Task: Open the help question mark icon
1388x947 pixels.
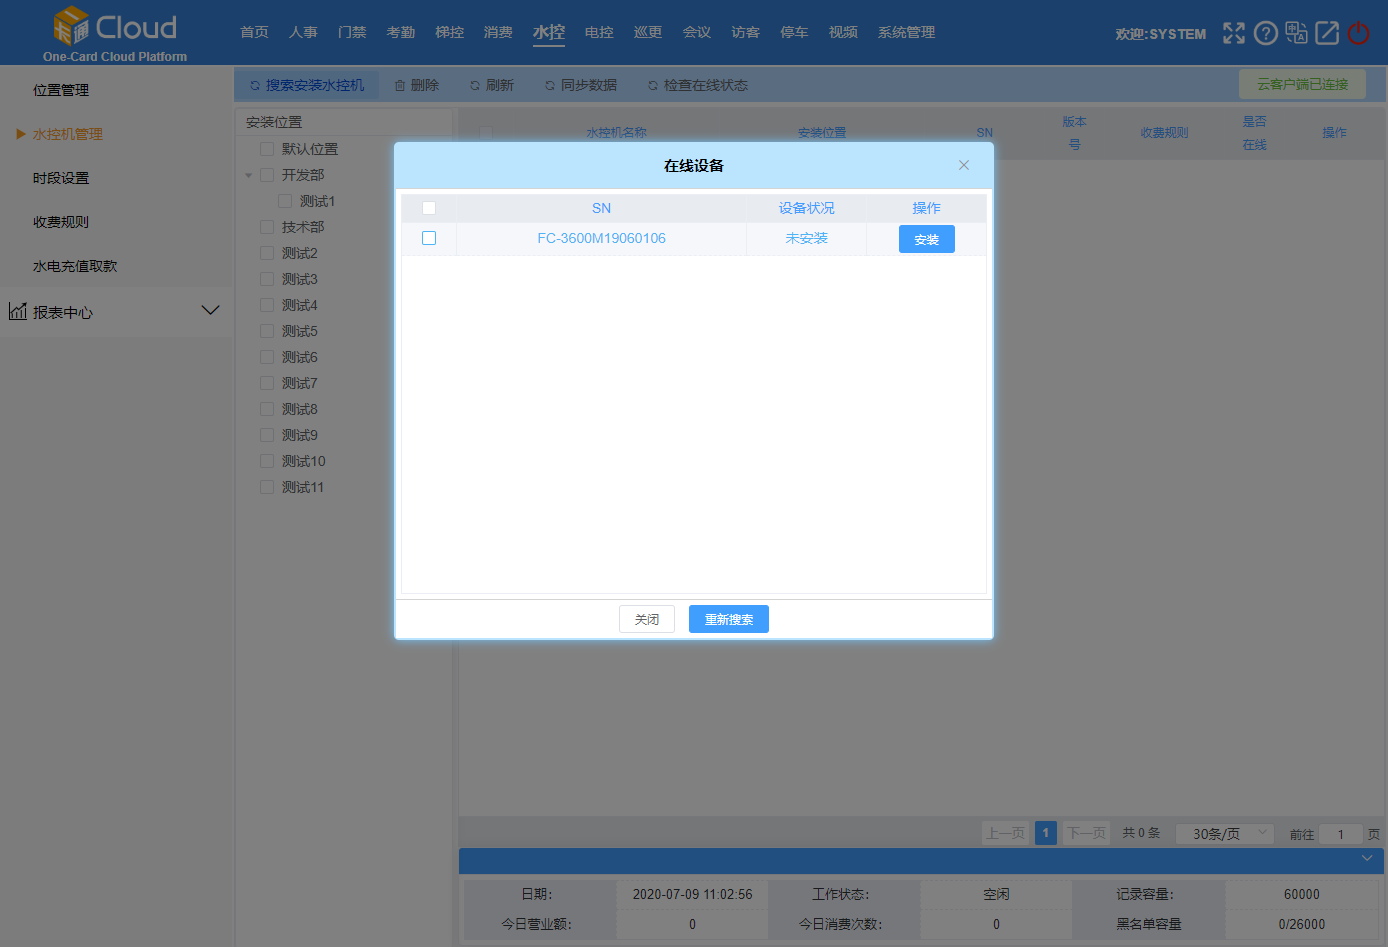Action: pyautogui.click(x=1266, y=33)
